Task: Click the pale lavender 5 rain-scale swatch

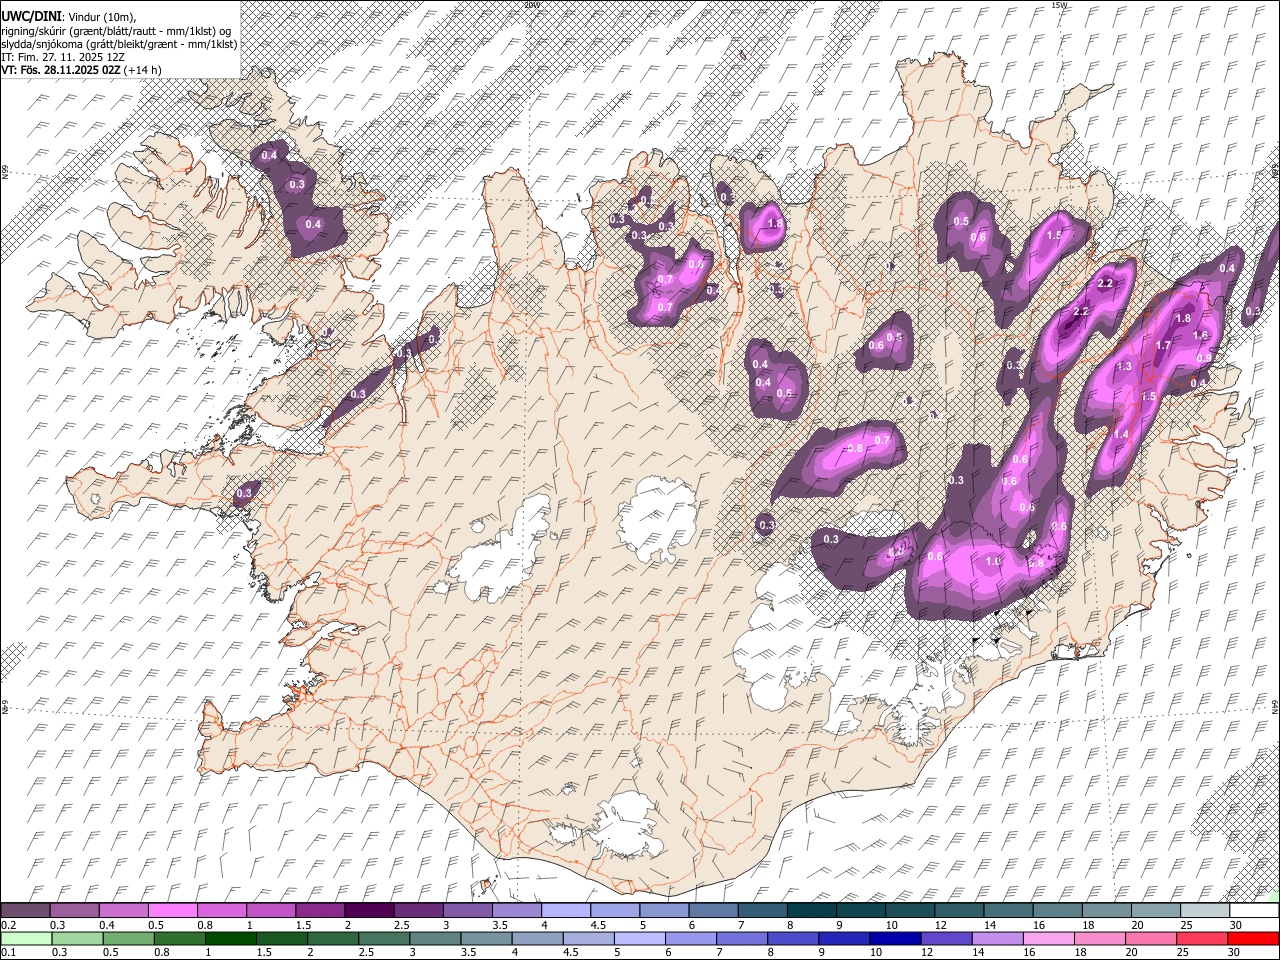Action: click(x=640, y=938)
